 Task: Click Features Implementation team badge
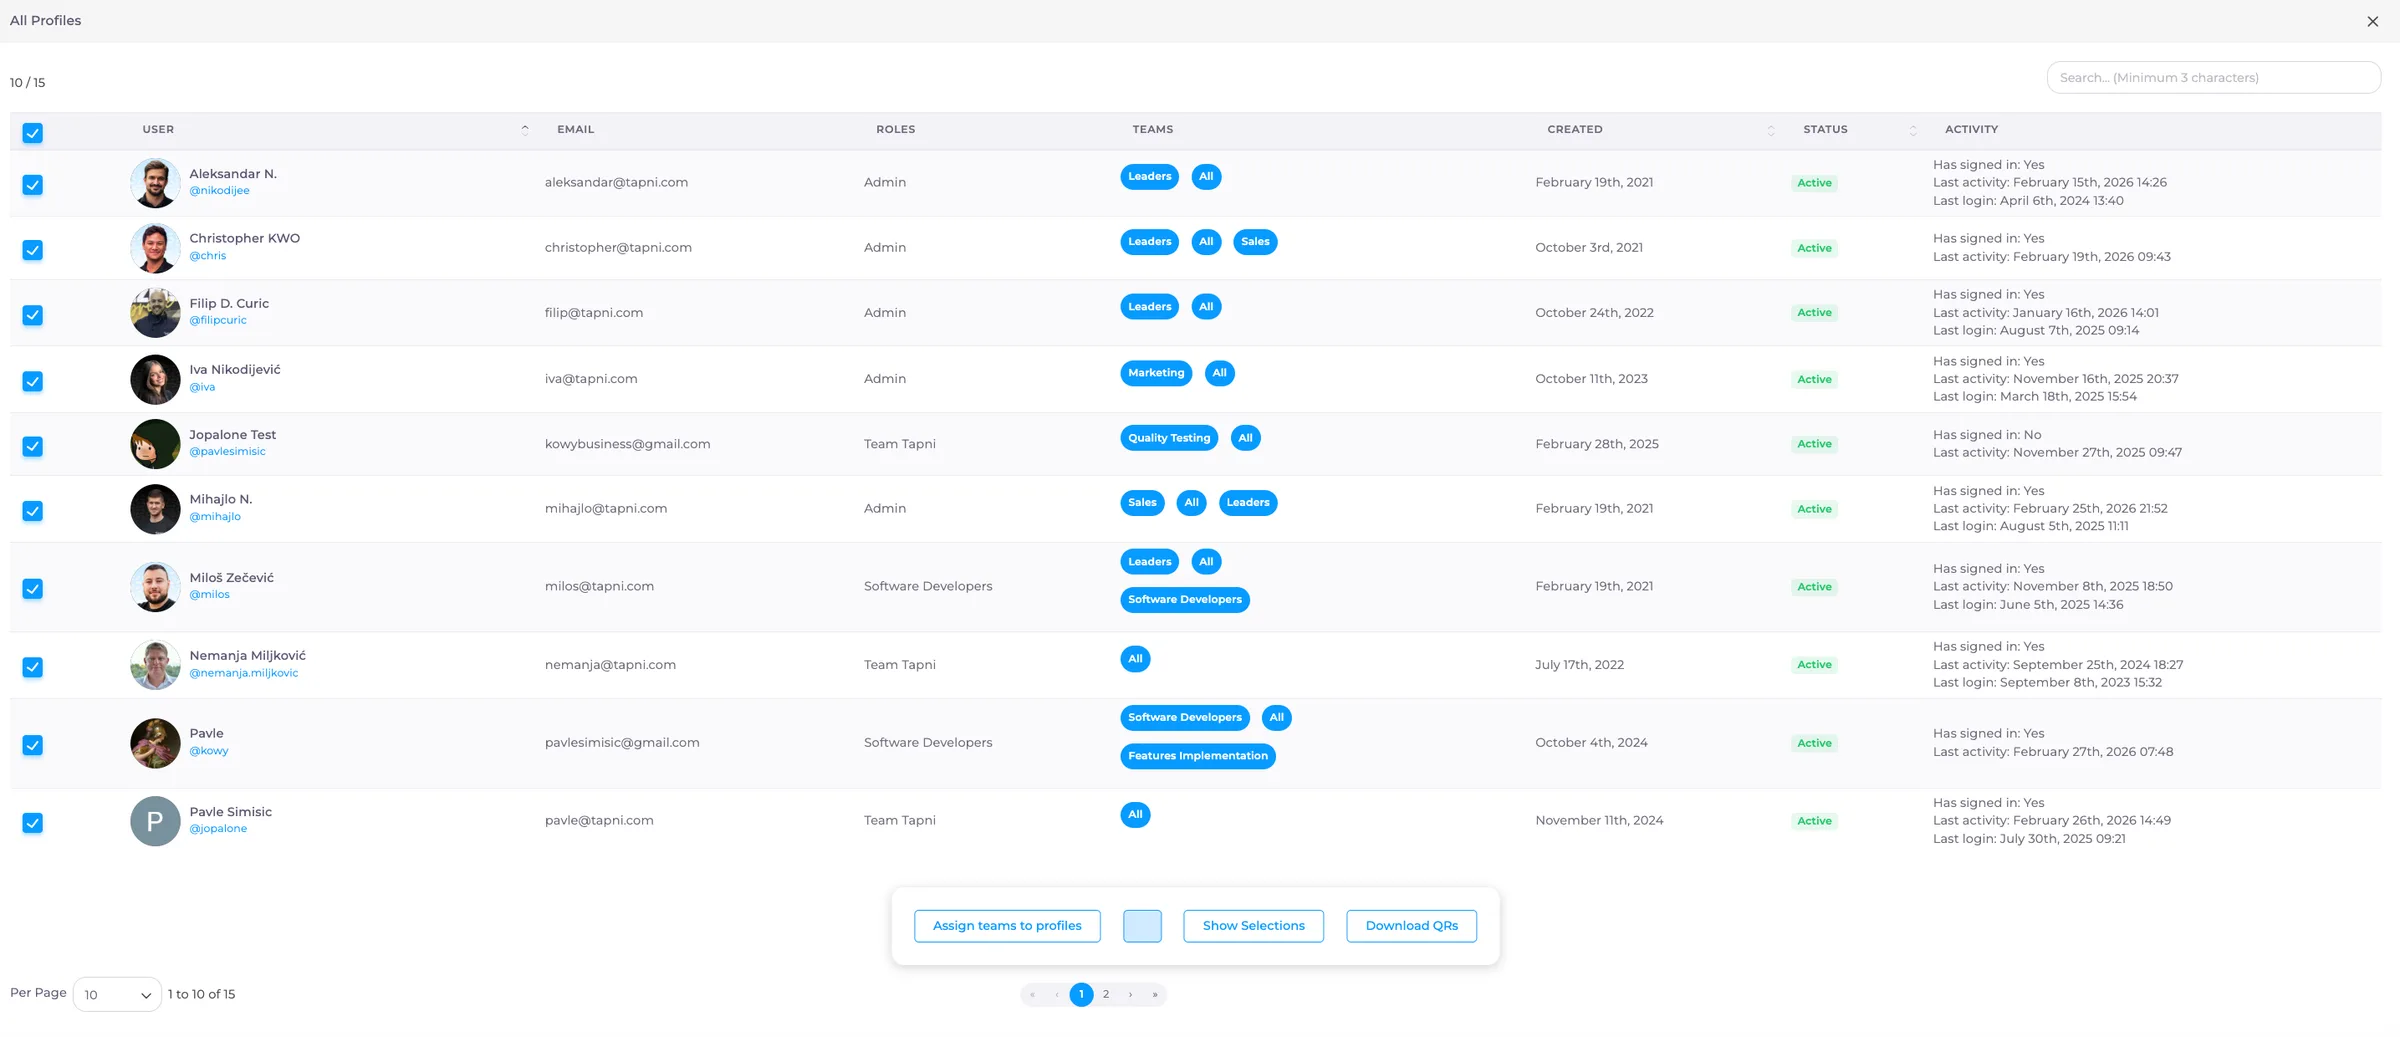[x=1198, y=756]
